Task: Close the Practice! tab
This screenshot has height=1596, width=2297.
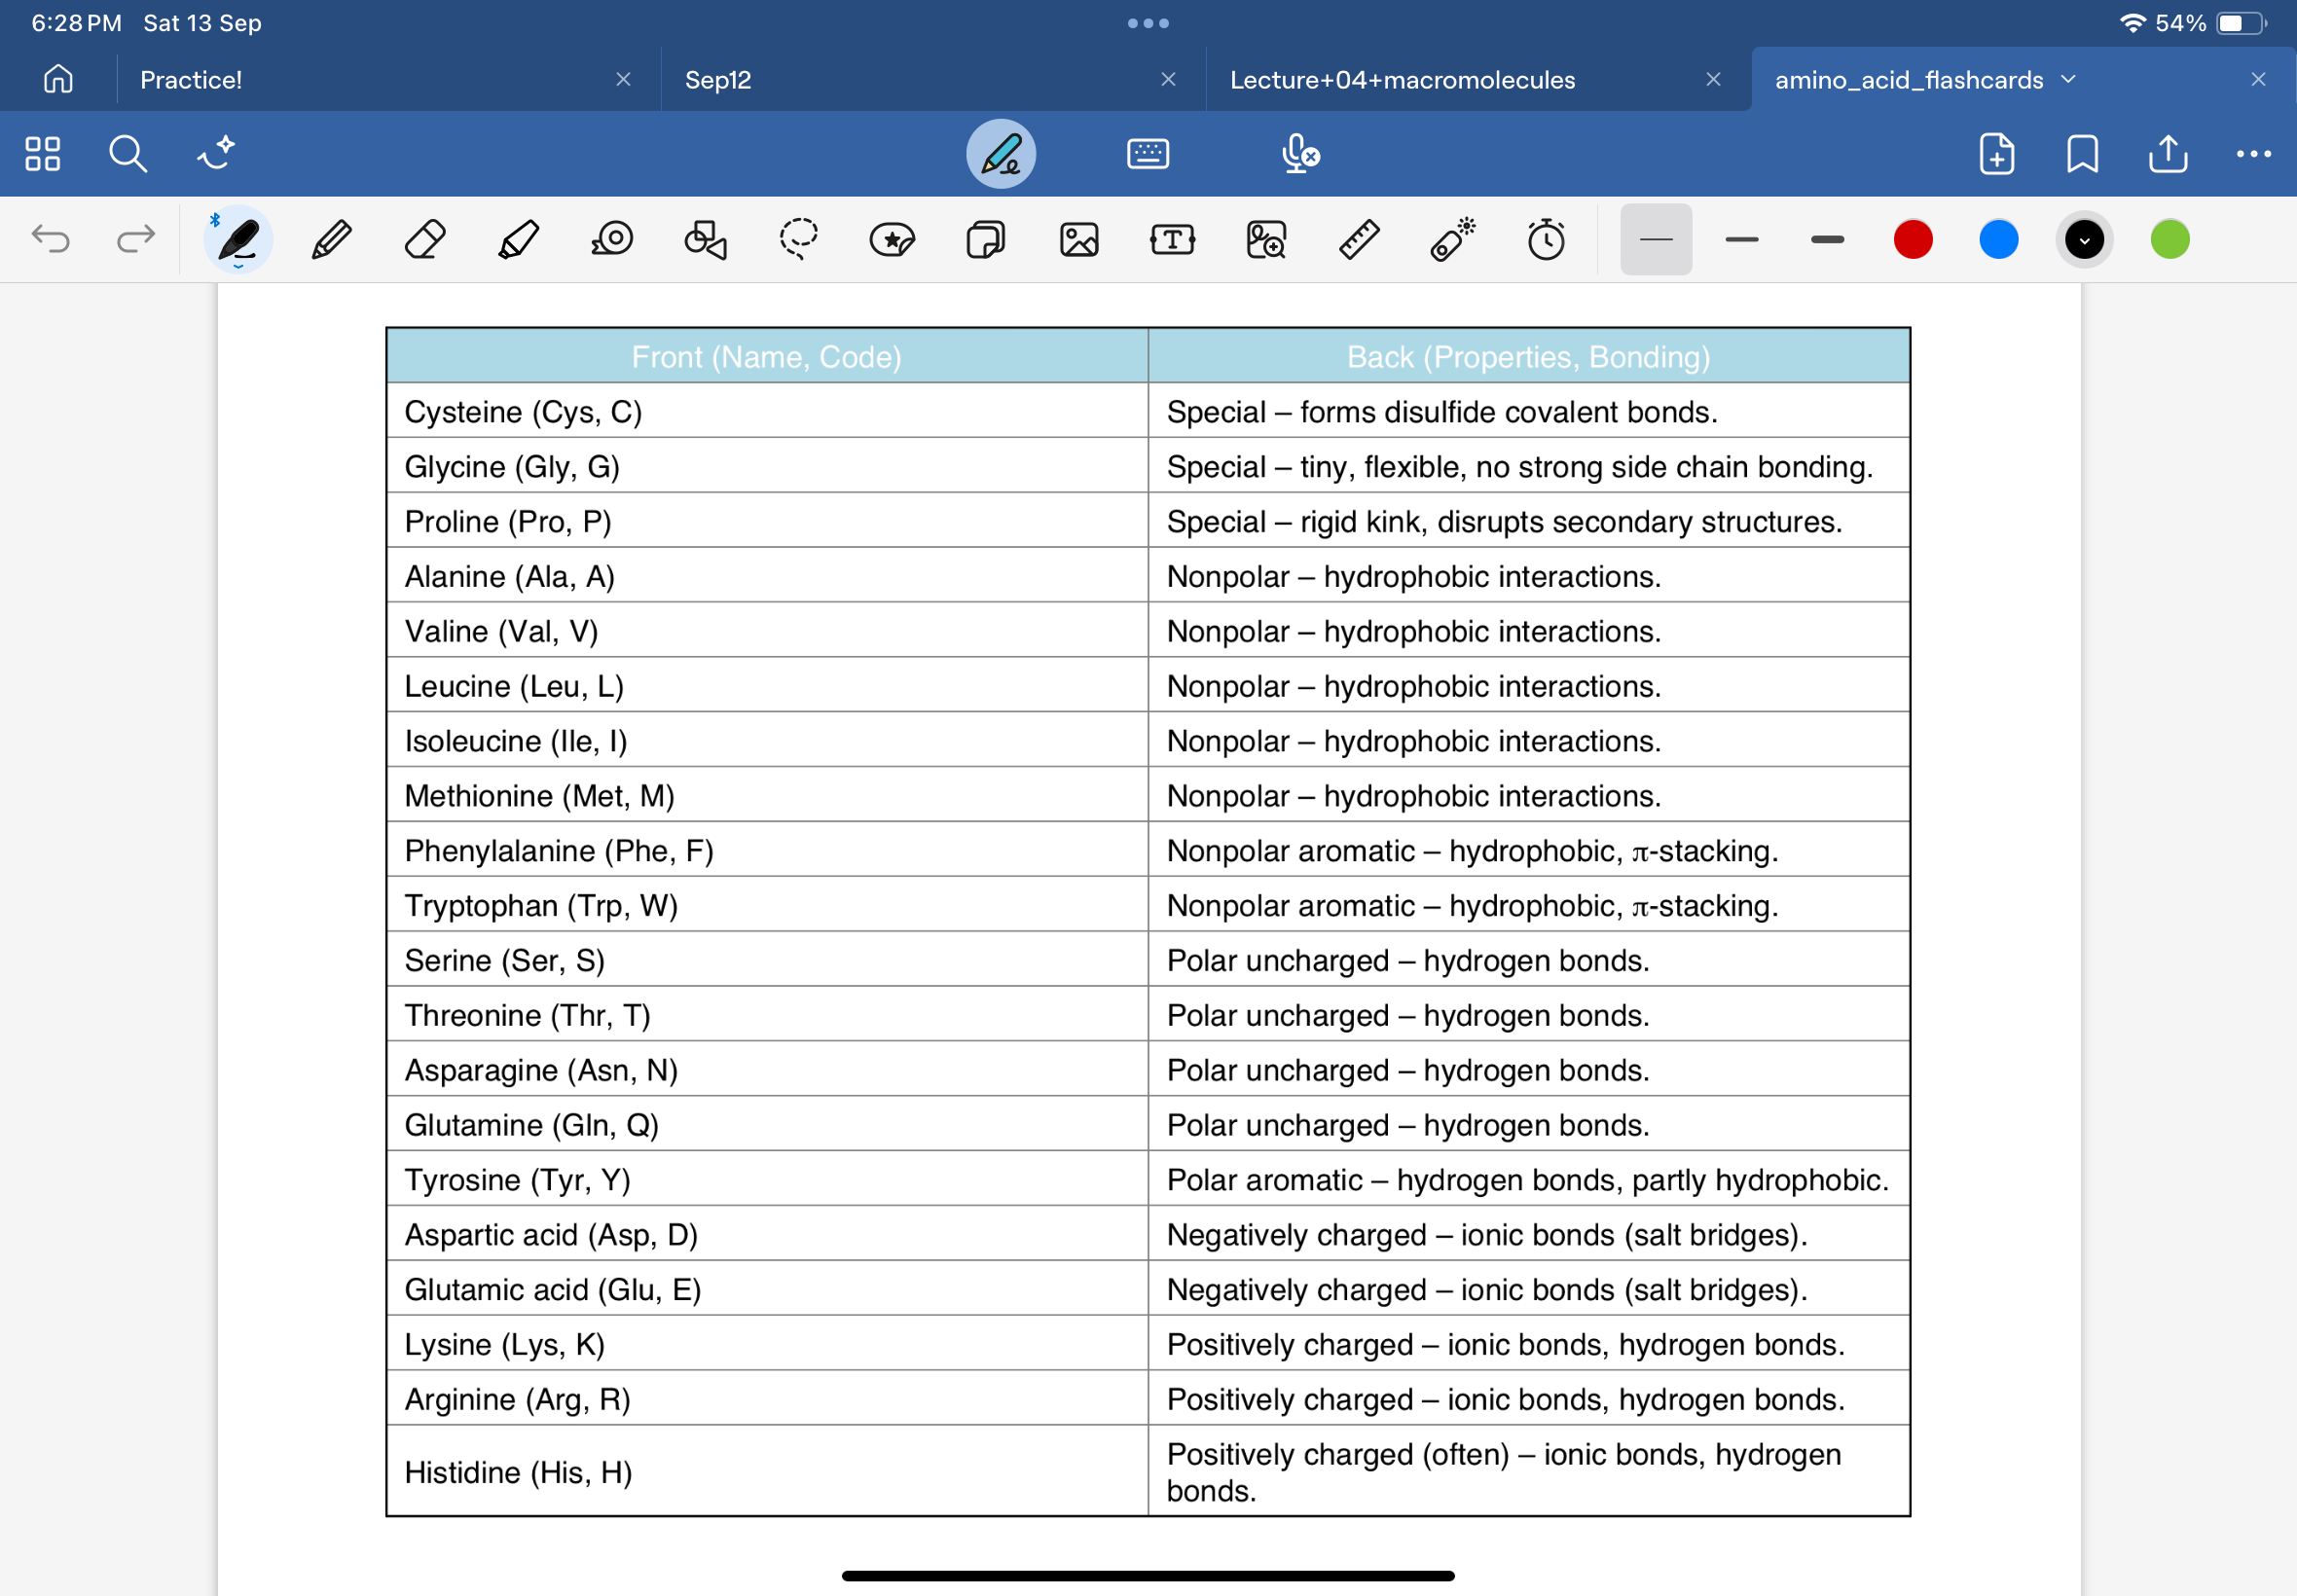Action: click(623, 79)
